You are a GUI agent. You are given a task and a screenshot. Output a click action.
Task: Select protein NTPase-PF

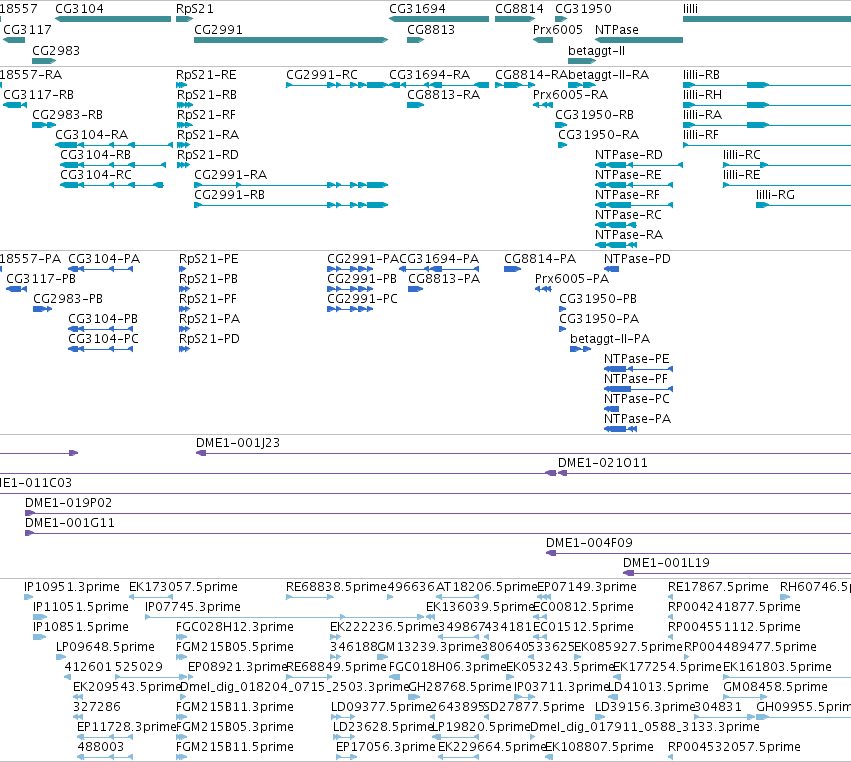(638, 389)
